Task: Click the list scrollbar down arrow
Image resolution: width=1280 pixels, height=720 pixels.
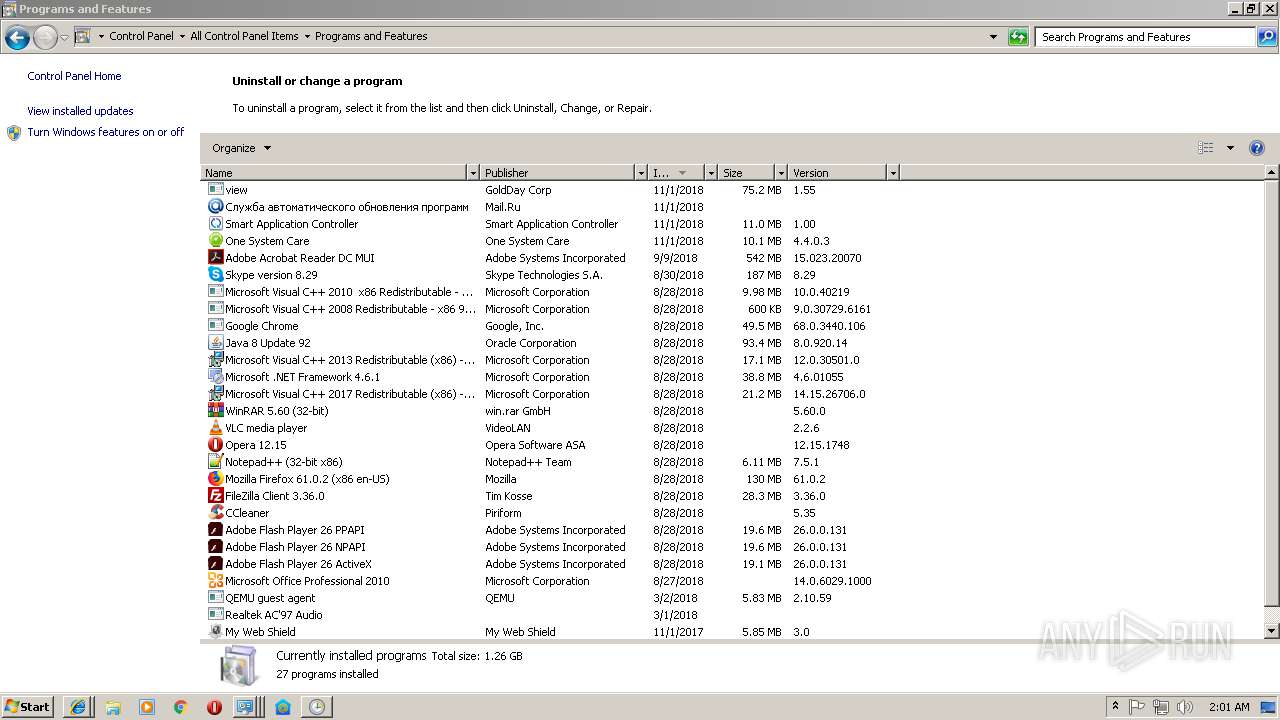Action: (1272, 631)
